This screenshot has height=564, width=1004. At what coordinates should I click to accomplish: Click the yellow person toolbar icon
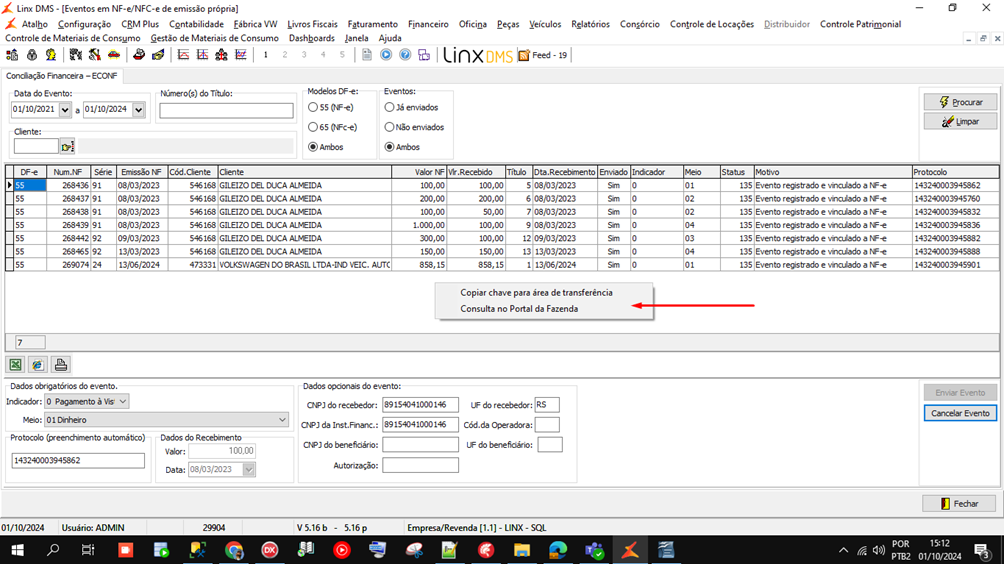[51, 55]
